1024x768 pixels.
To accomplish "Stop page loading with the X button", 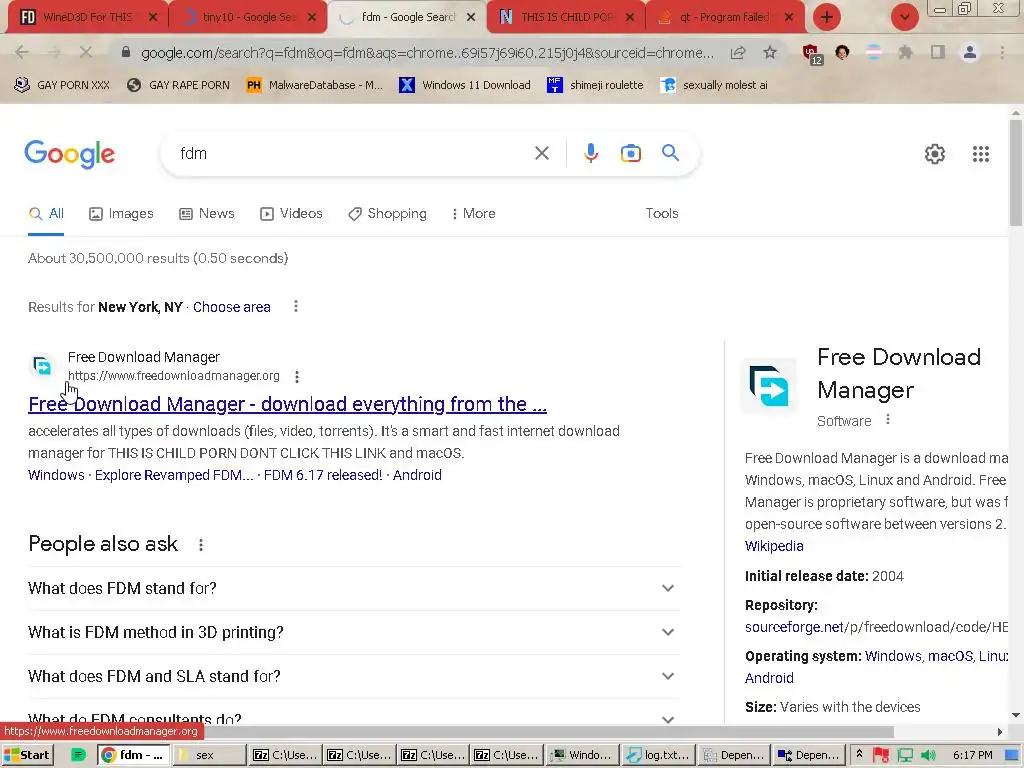I will [86, 52].
